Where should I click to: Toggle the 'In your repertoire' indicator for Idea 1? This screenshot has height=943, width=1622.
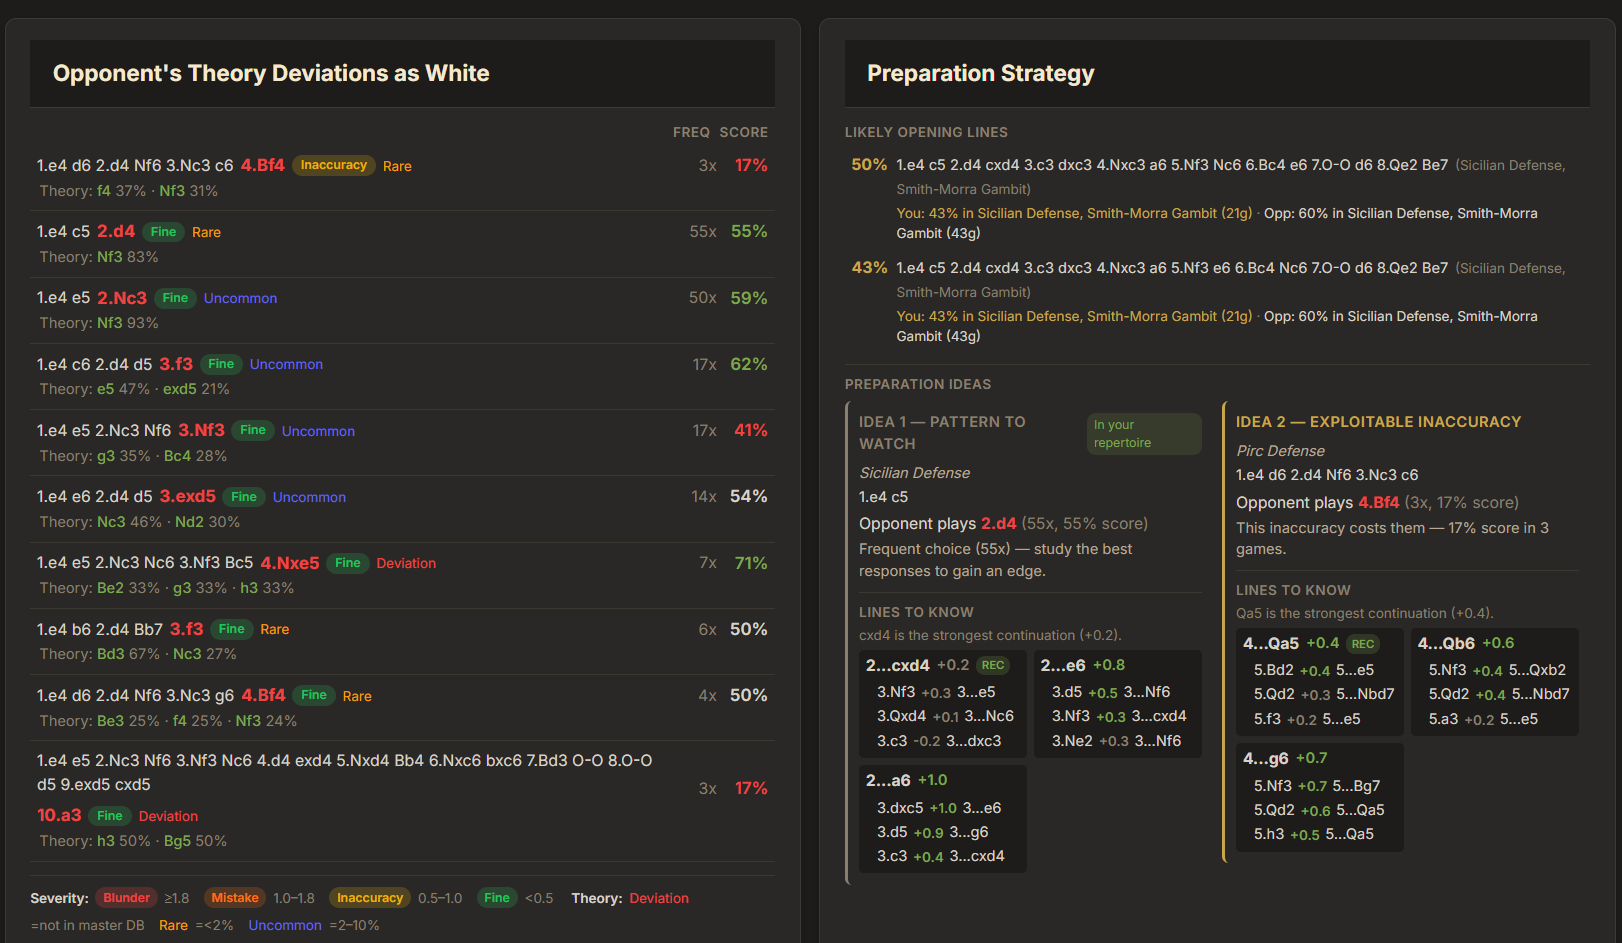[1144, 433]
